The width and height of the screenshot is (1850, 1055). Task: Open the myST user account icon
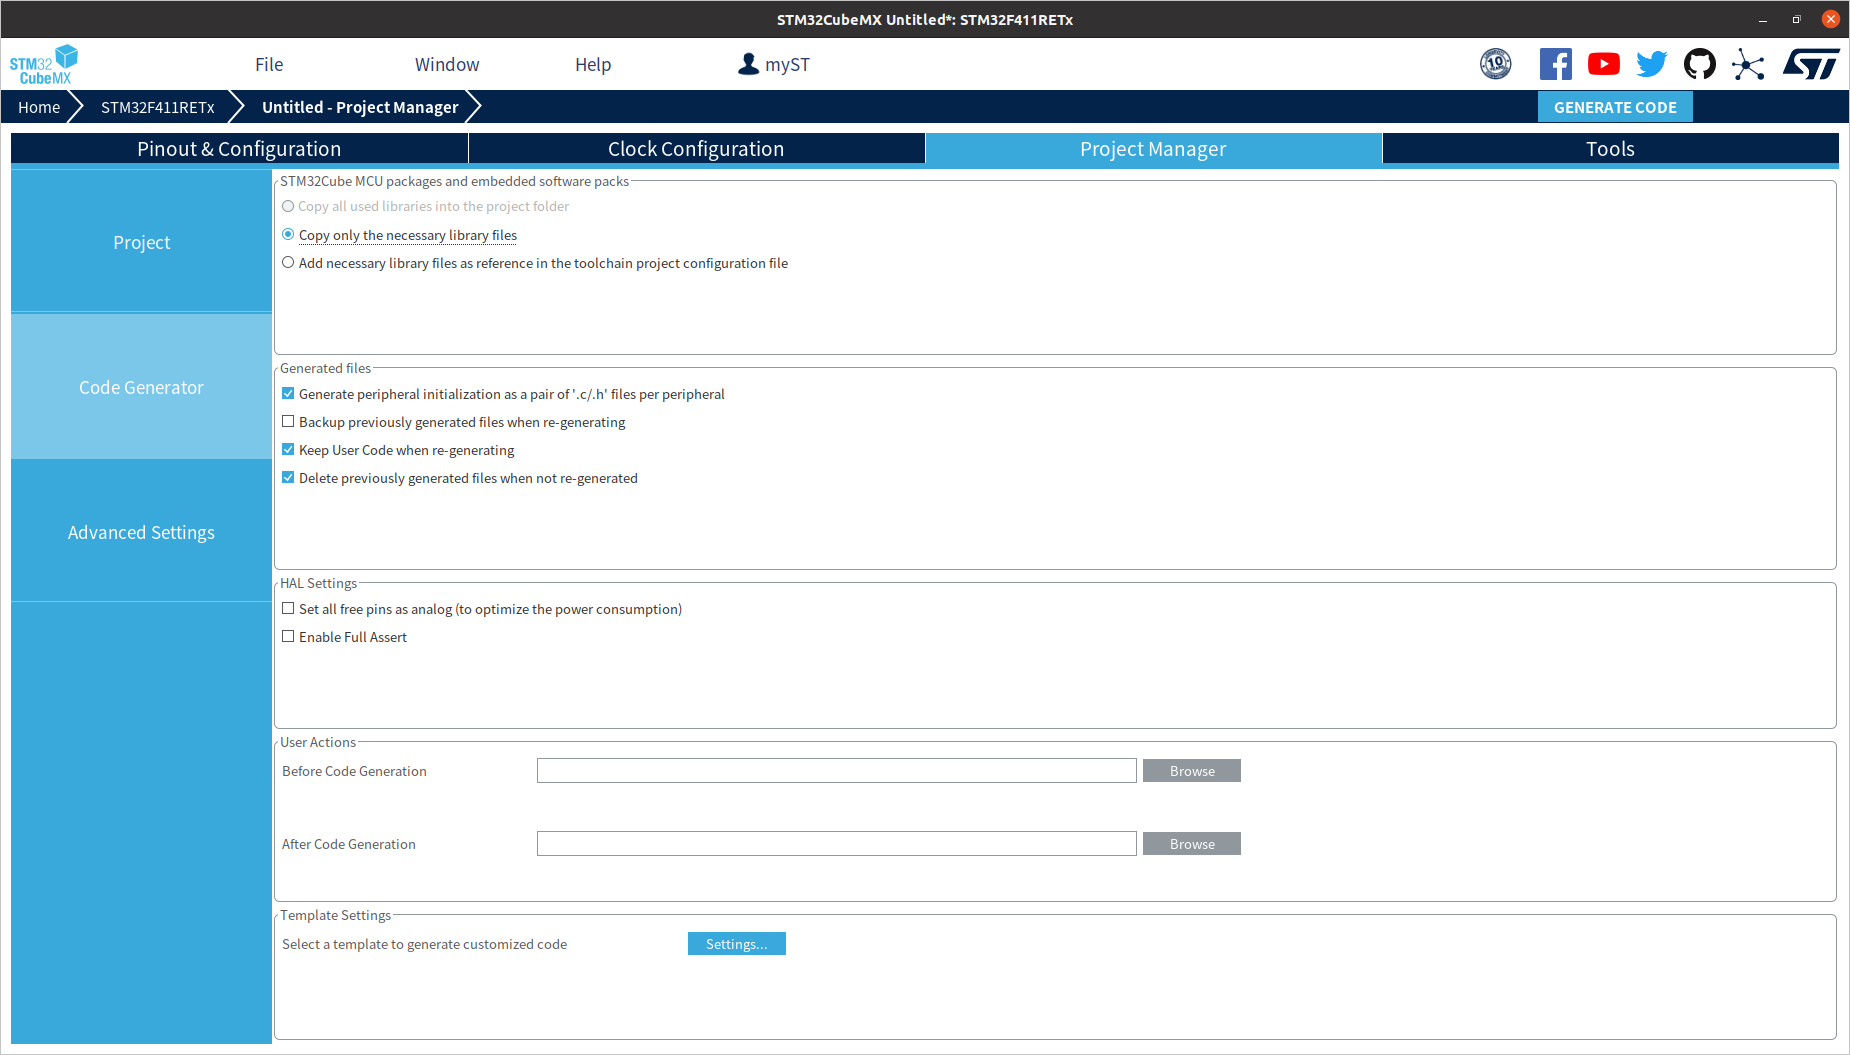click(748, 64)
